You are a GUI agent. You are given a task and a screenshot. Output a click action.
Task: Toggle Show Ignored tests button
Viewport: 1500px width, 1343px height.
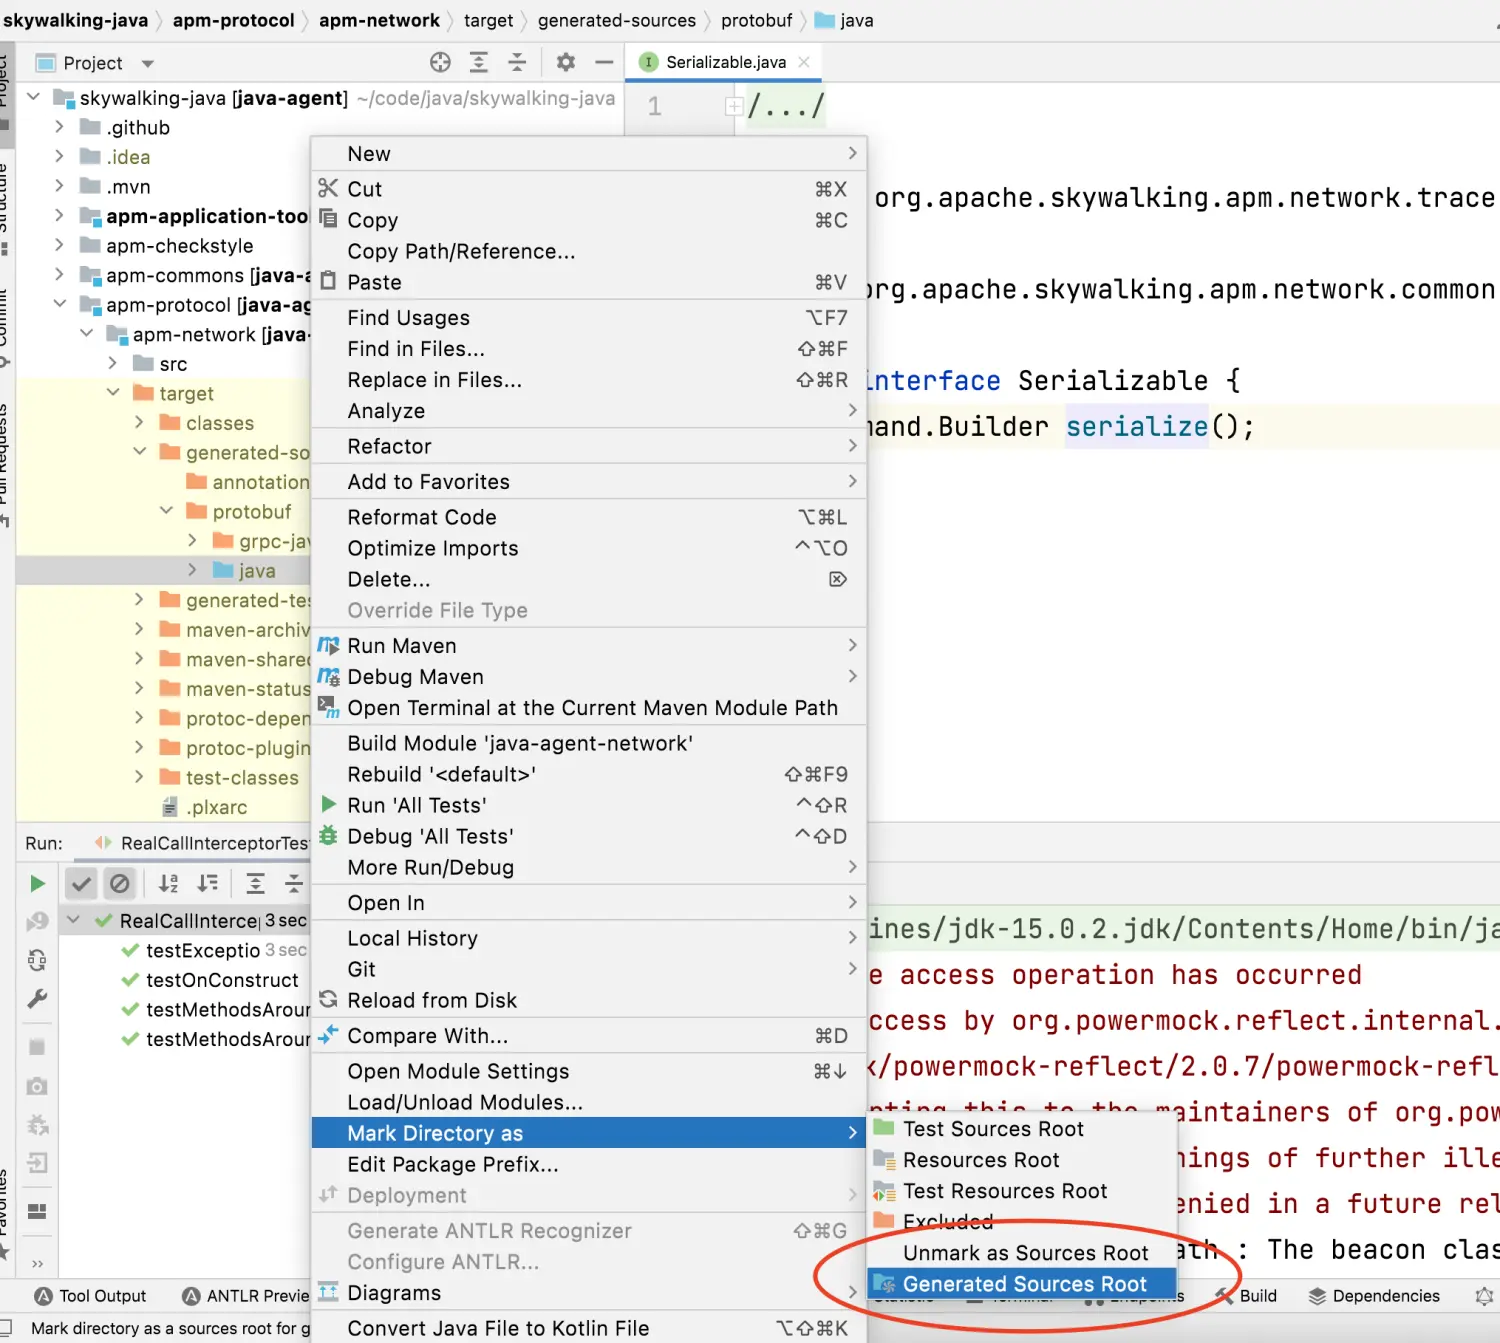tap(120, 883)
